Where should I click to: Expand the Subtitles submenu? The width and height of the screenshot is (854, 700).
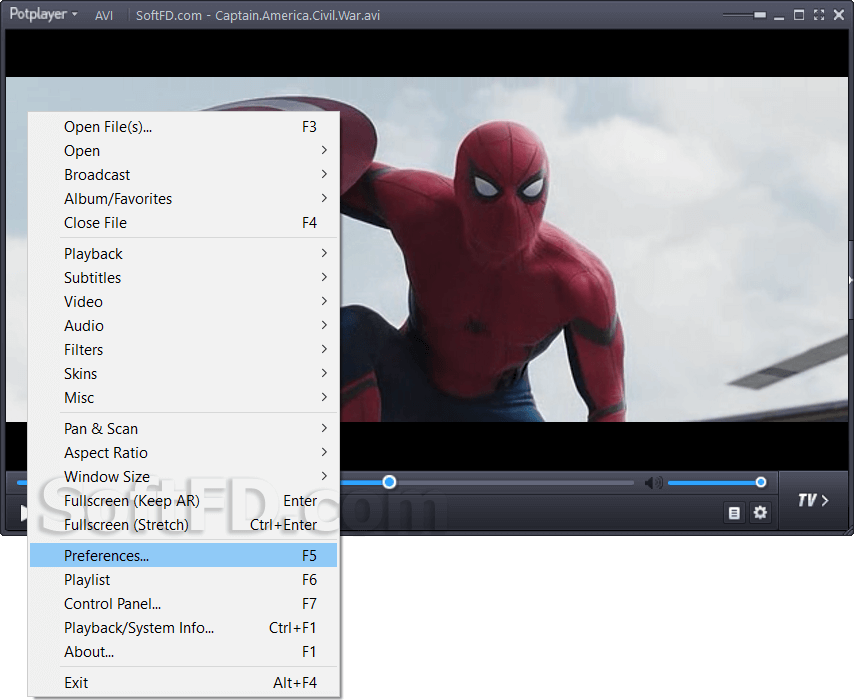coord(184,278)
